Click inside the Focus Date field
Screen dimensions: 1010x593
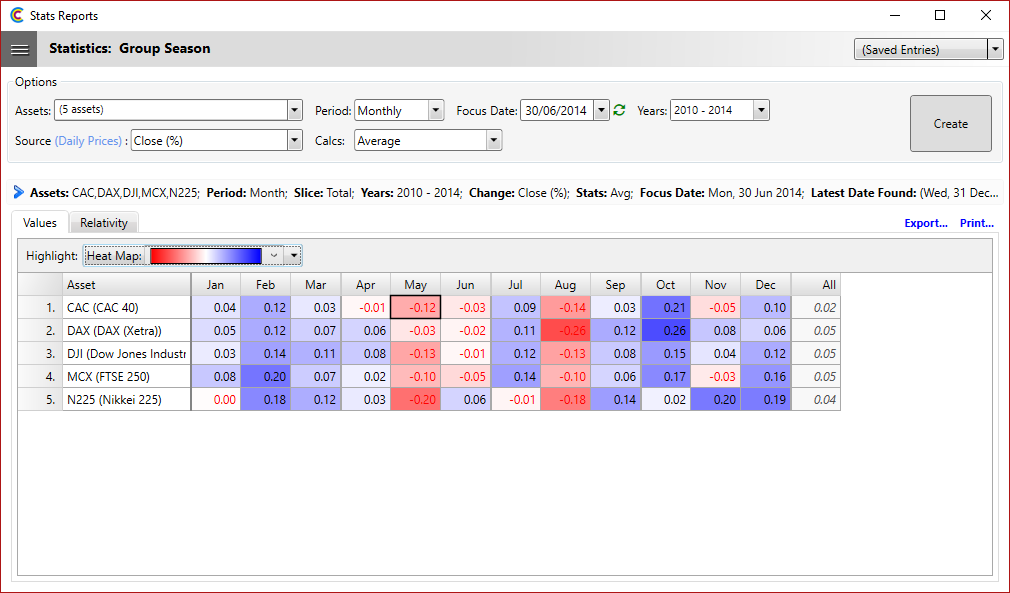click(x=556, y=111)
